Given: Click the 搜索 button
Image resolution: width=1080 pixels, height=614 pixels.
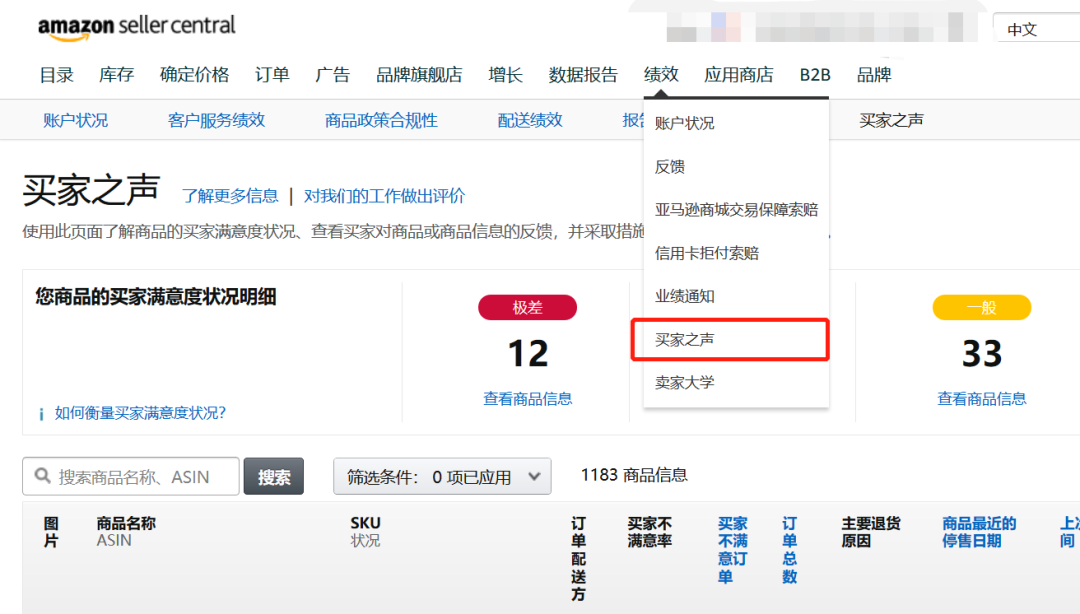Looking at the screenshot, I should coord(273,476).
